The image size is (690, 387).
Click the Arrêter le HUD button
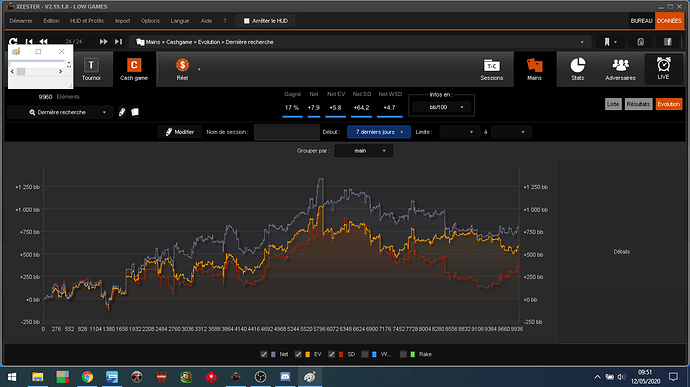[x=265, y=21]
